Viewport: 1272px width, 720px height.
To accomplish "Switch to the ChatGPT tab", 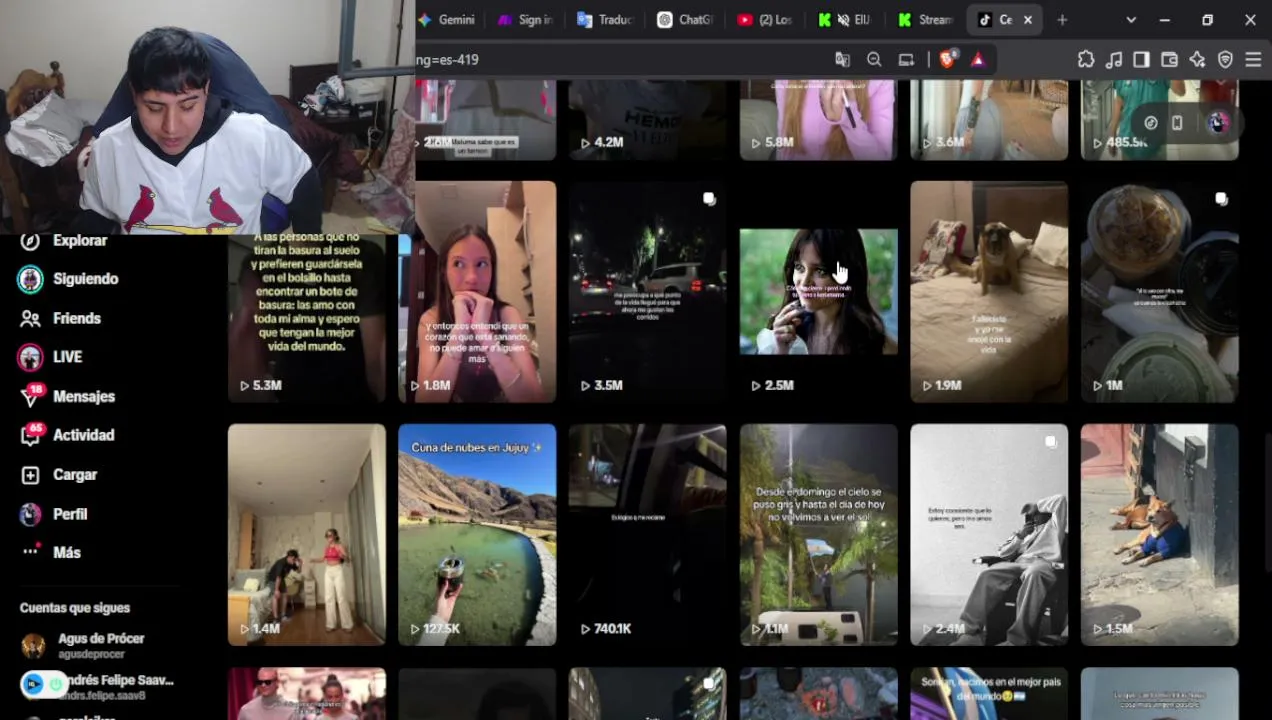I will pyautogui.click(x=685, y=20).
